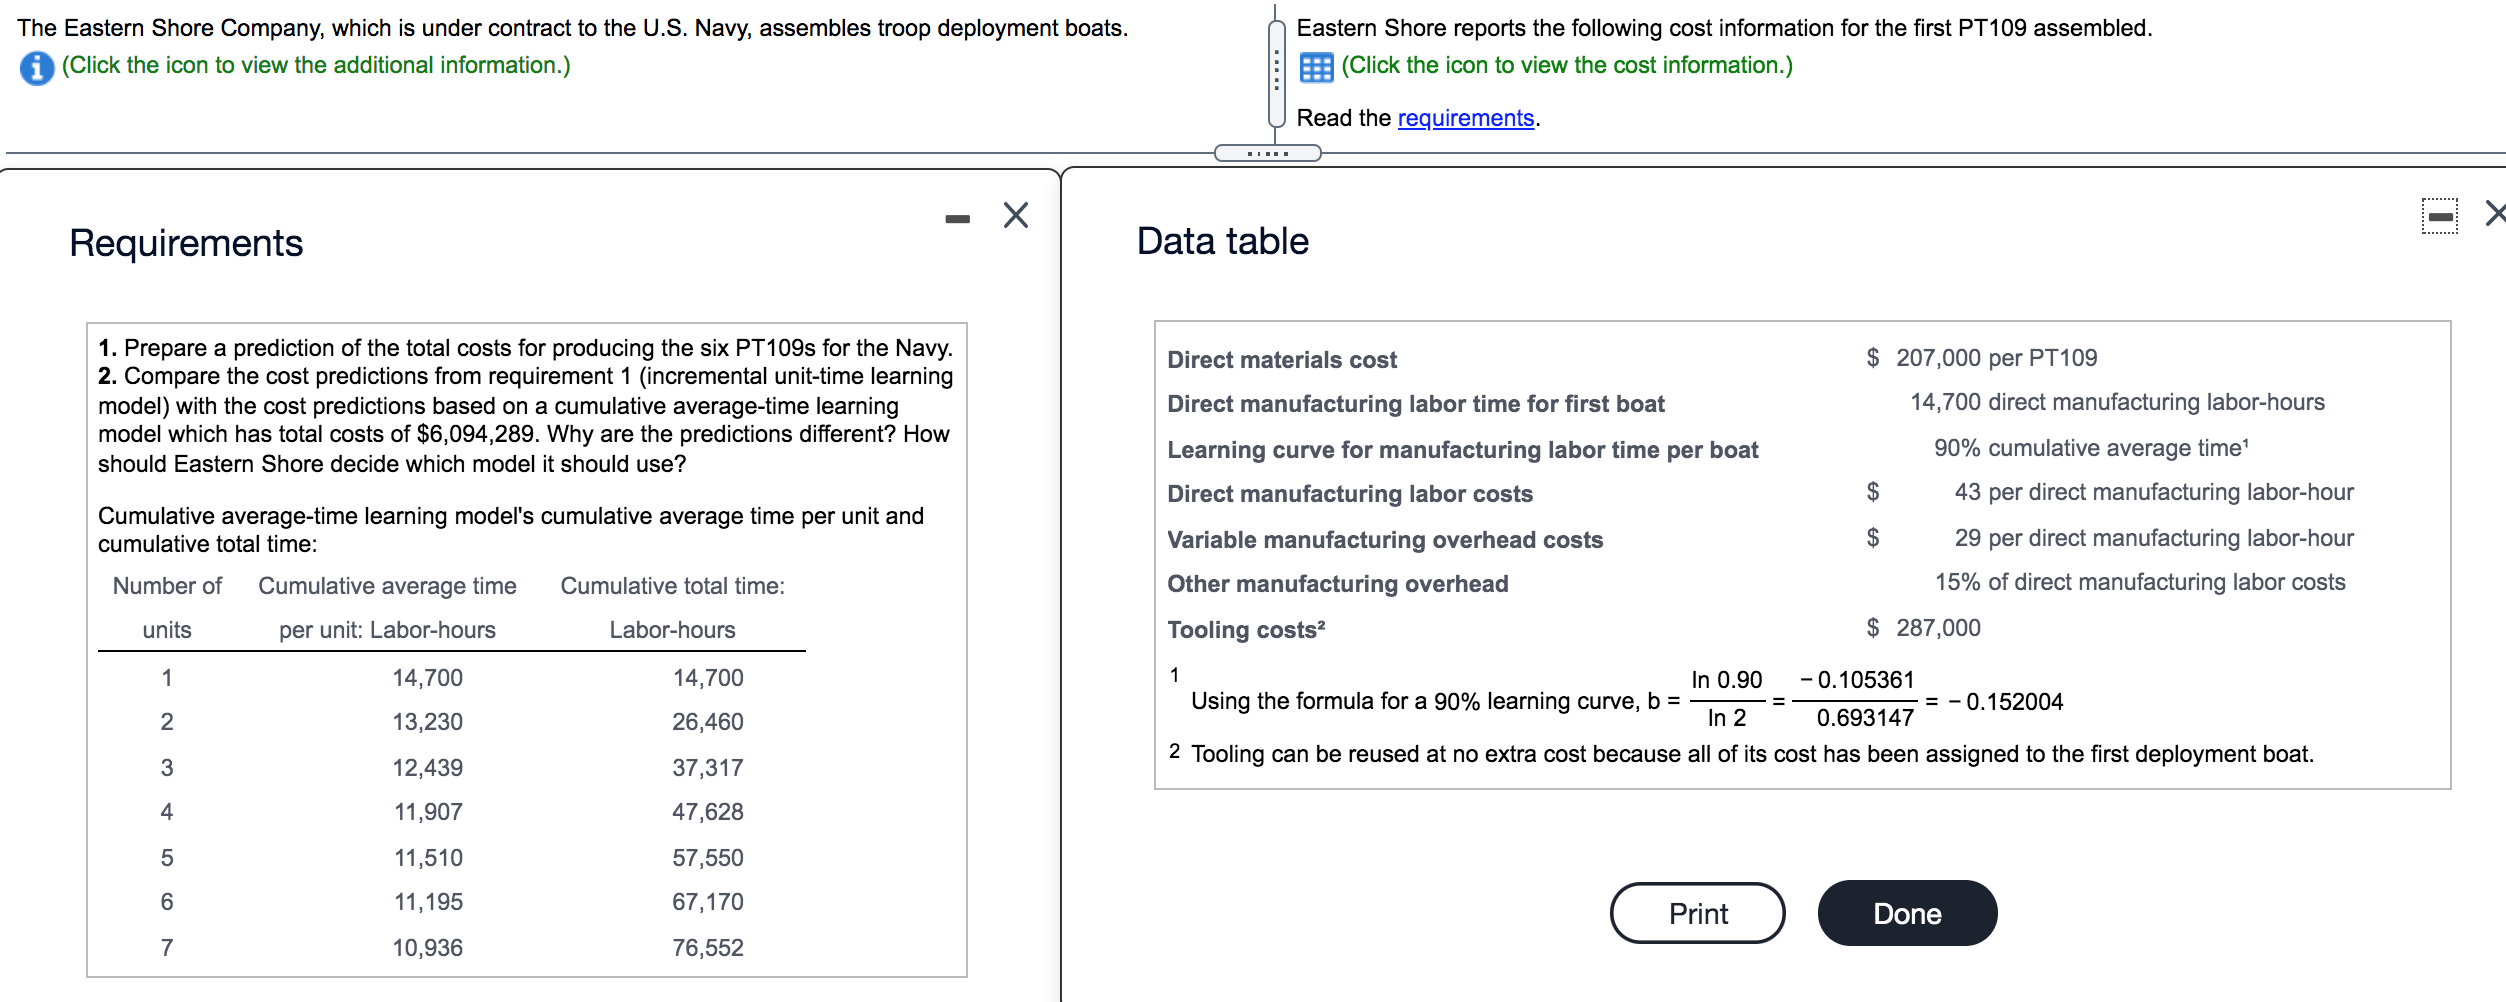Select the 11,510 cumulative average cell
Screen dimensions: 2506x1002
428,858
